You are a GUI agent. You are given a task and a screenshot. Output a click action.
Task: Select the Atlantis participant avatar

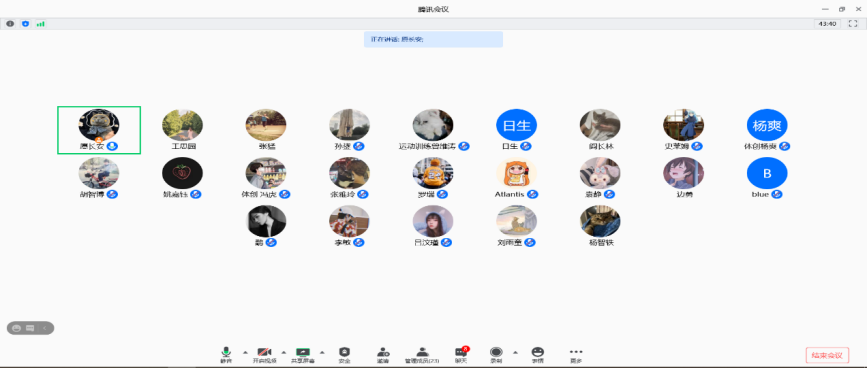516,174
